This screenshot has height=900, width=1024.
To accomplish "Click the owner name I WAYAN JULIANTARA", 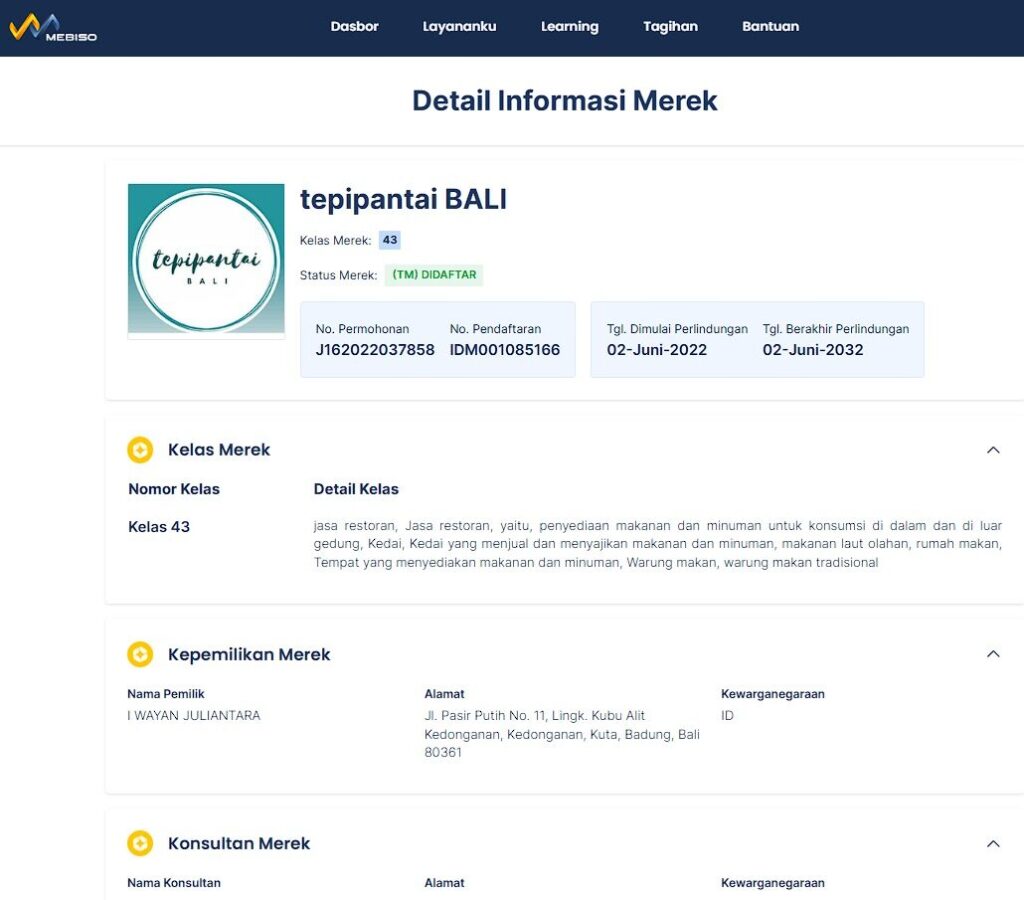I will [x=193, y=716].
